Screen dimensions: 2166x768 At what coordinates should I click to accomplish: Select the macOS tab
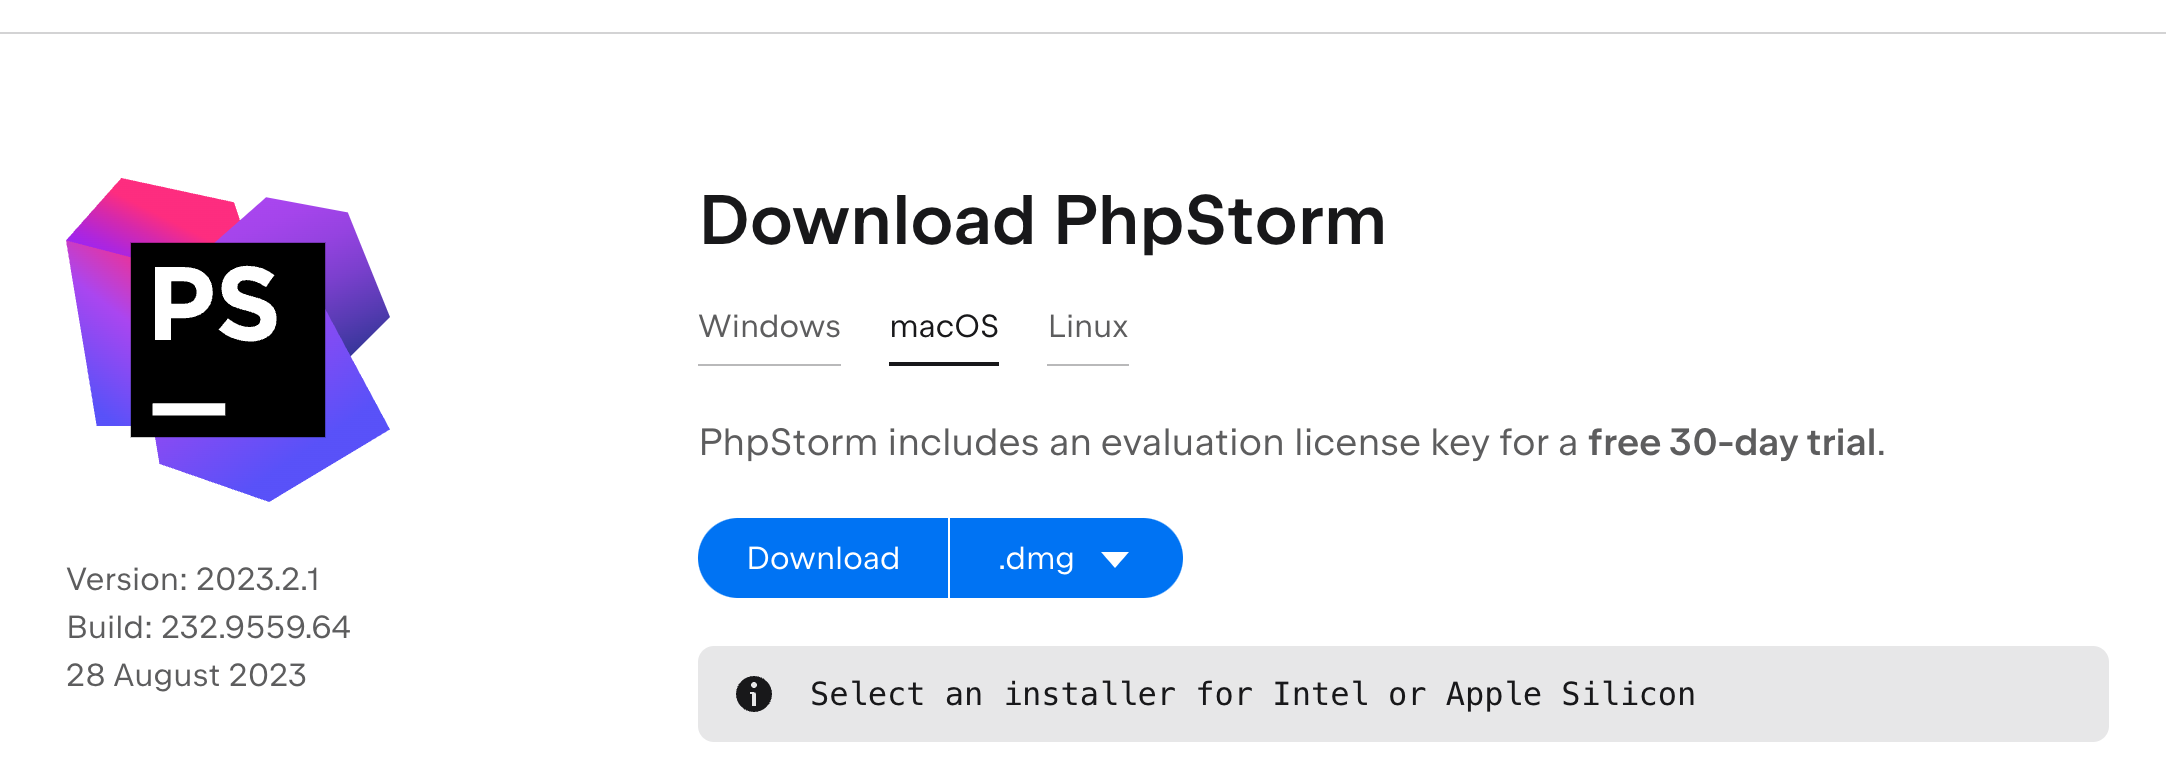[x=943, y=327]
